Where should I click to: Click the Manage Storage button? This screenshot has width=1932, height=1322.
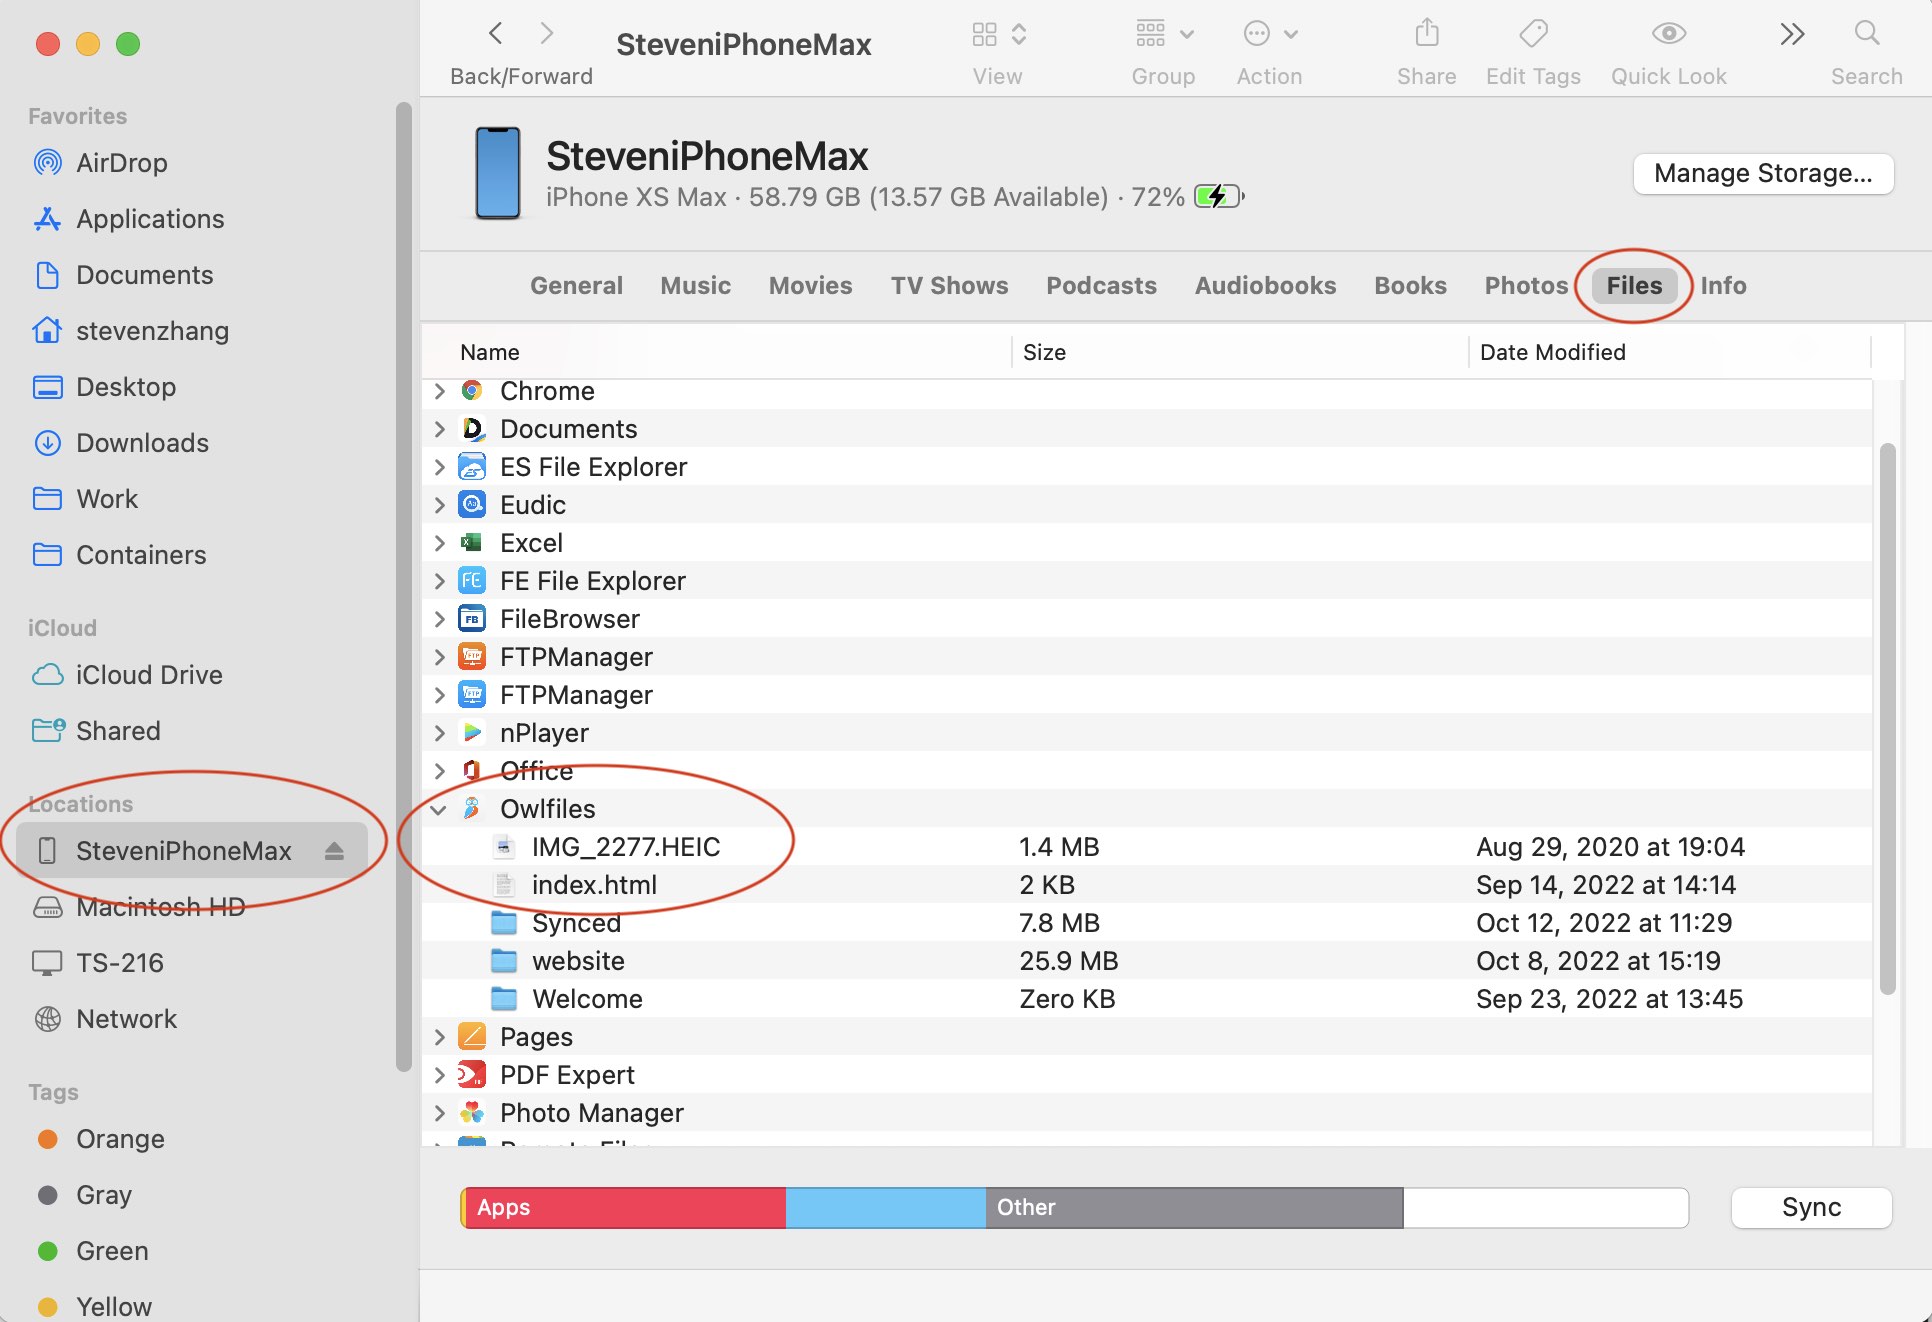tap(1763, 173)
